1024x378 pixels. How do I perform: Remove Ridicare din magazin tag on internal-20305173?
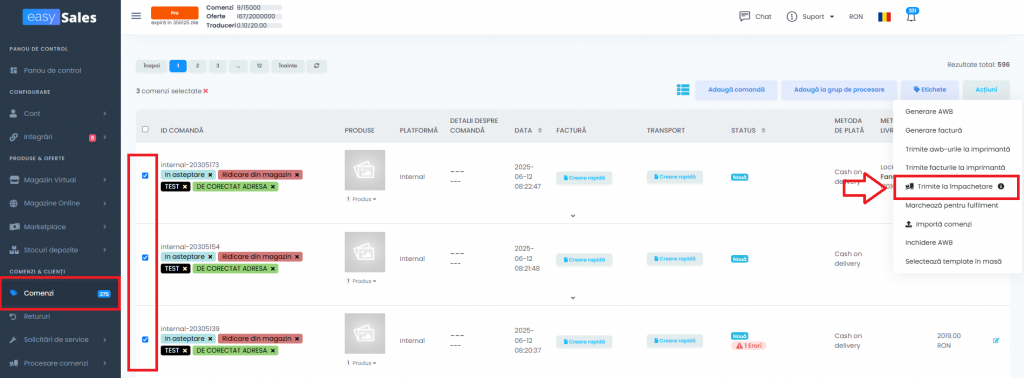pyautogui.click(x=297, y=175)
